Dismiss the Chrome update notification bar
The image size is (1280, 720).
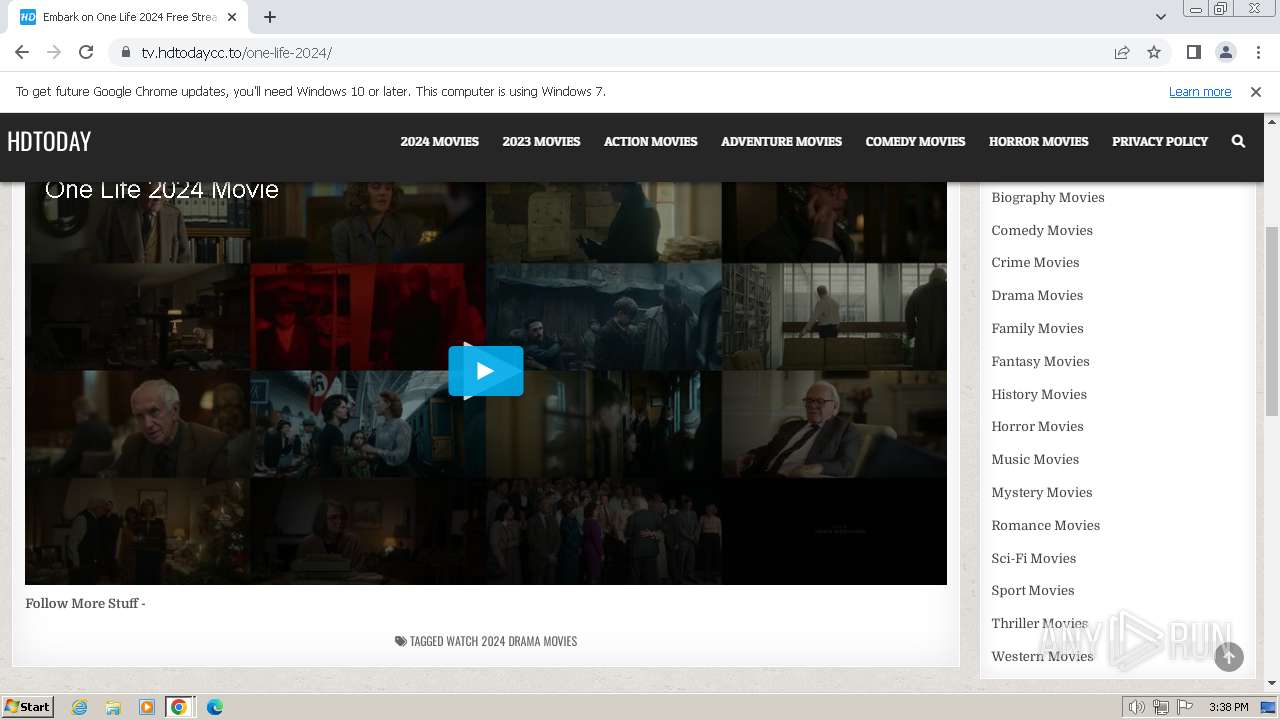1256,91
